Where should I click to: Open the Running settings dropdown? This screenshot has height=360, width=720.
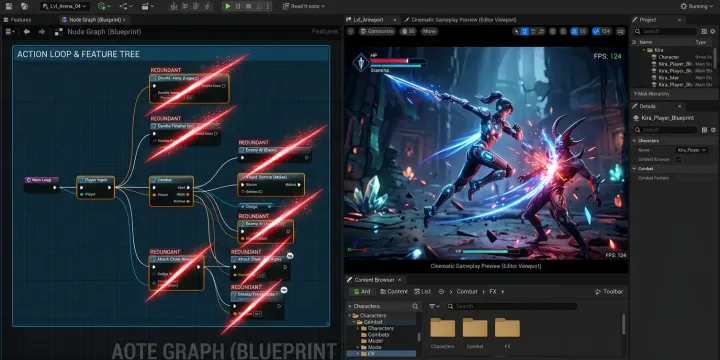point(697,6)
